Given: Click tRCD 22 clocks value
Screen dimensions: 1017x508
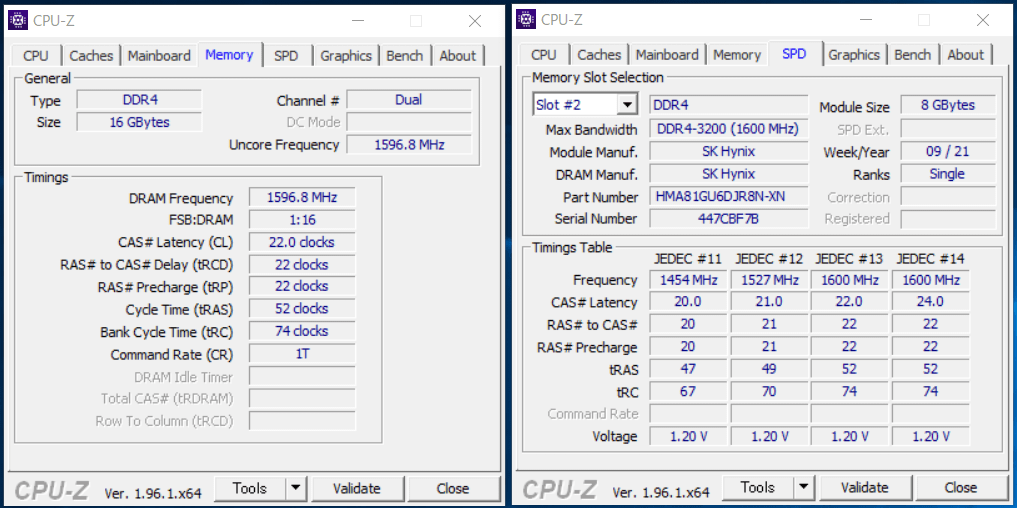Looking at the screenshot, I should click(x=302, y=265).
